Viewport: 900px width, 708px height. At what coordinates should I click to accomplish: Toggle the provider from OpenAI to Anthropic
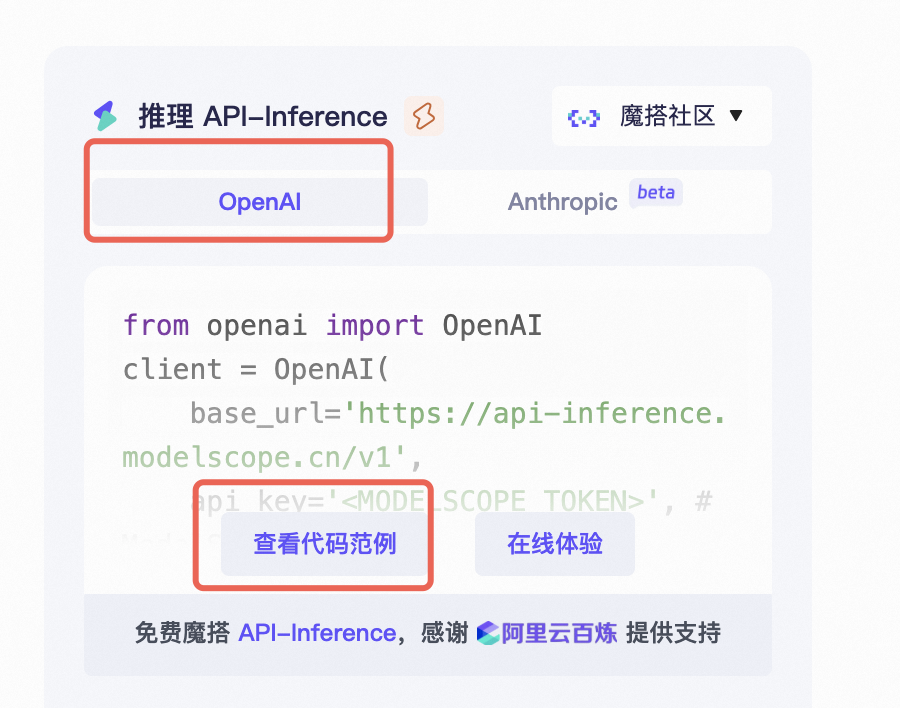click(562, 201)
